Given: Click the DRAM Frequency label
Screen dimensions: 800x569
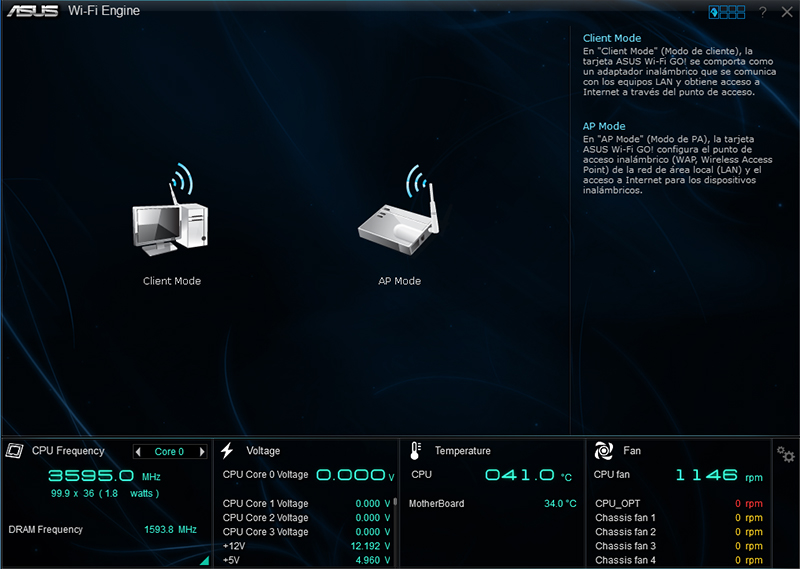Looking at the screenshot, I should pos(45,529).
